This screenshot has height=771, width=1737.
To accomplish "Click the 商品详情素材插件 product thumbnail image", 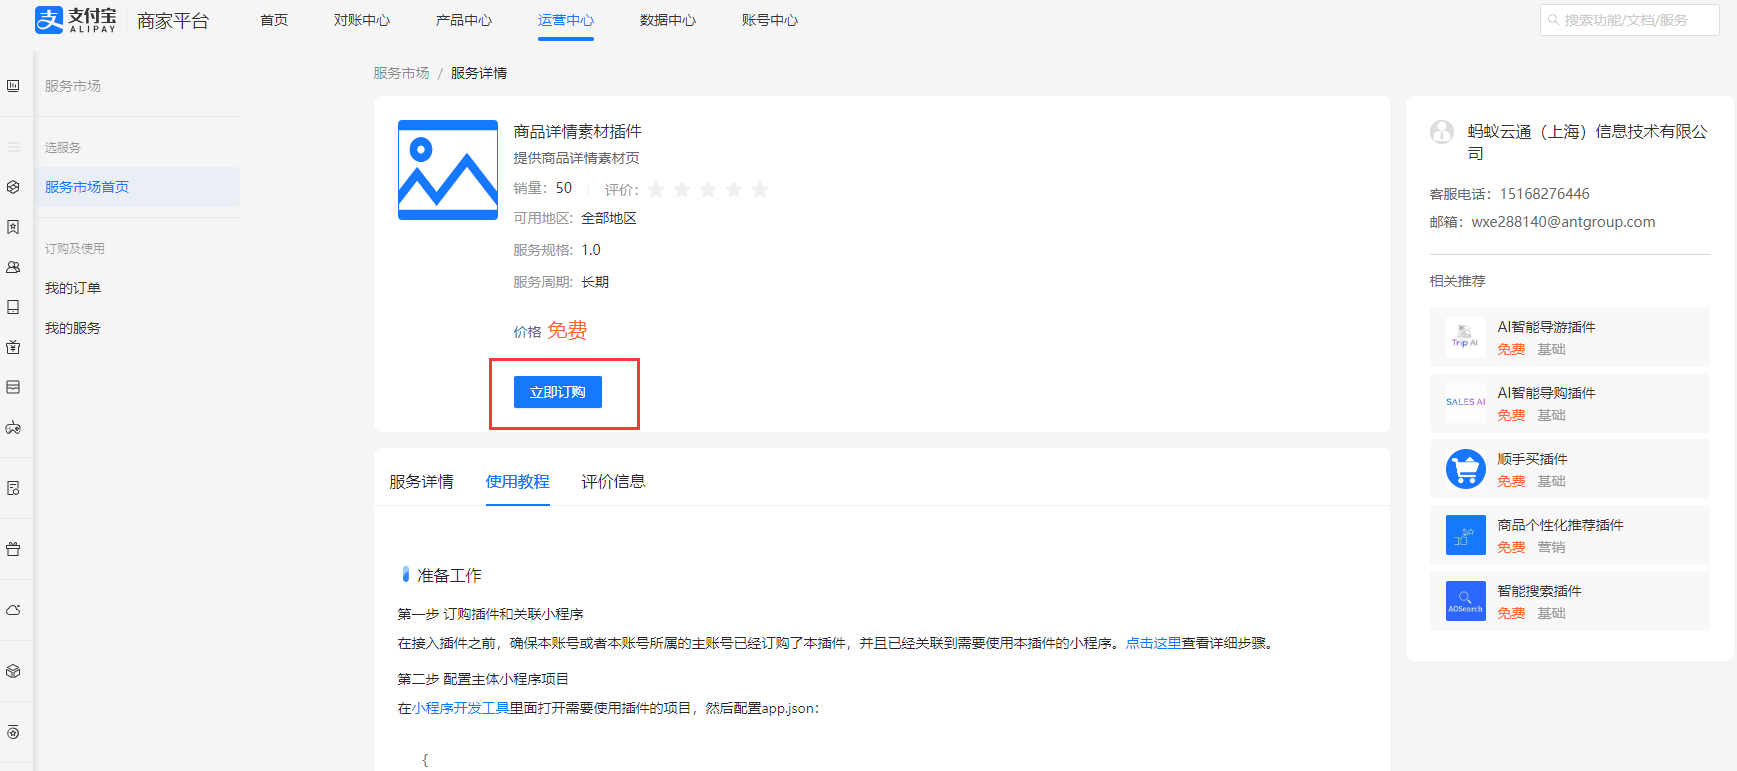I will coord(448,170).
